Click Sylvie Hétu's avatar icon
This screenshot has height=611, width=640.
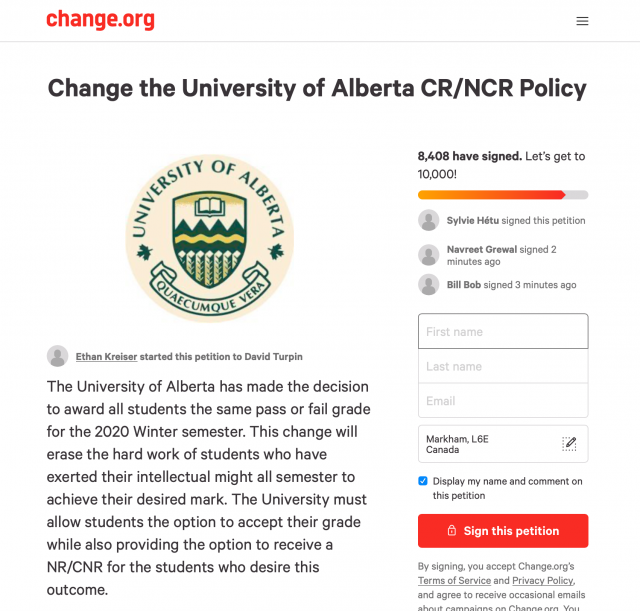pos(429,220)
